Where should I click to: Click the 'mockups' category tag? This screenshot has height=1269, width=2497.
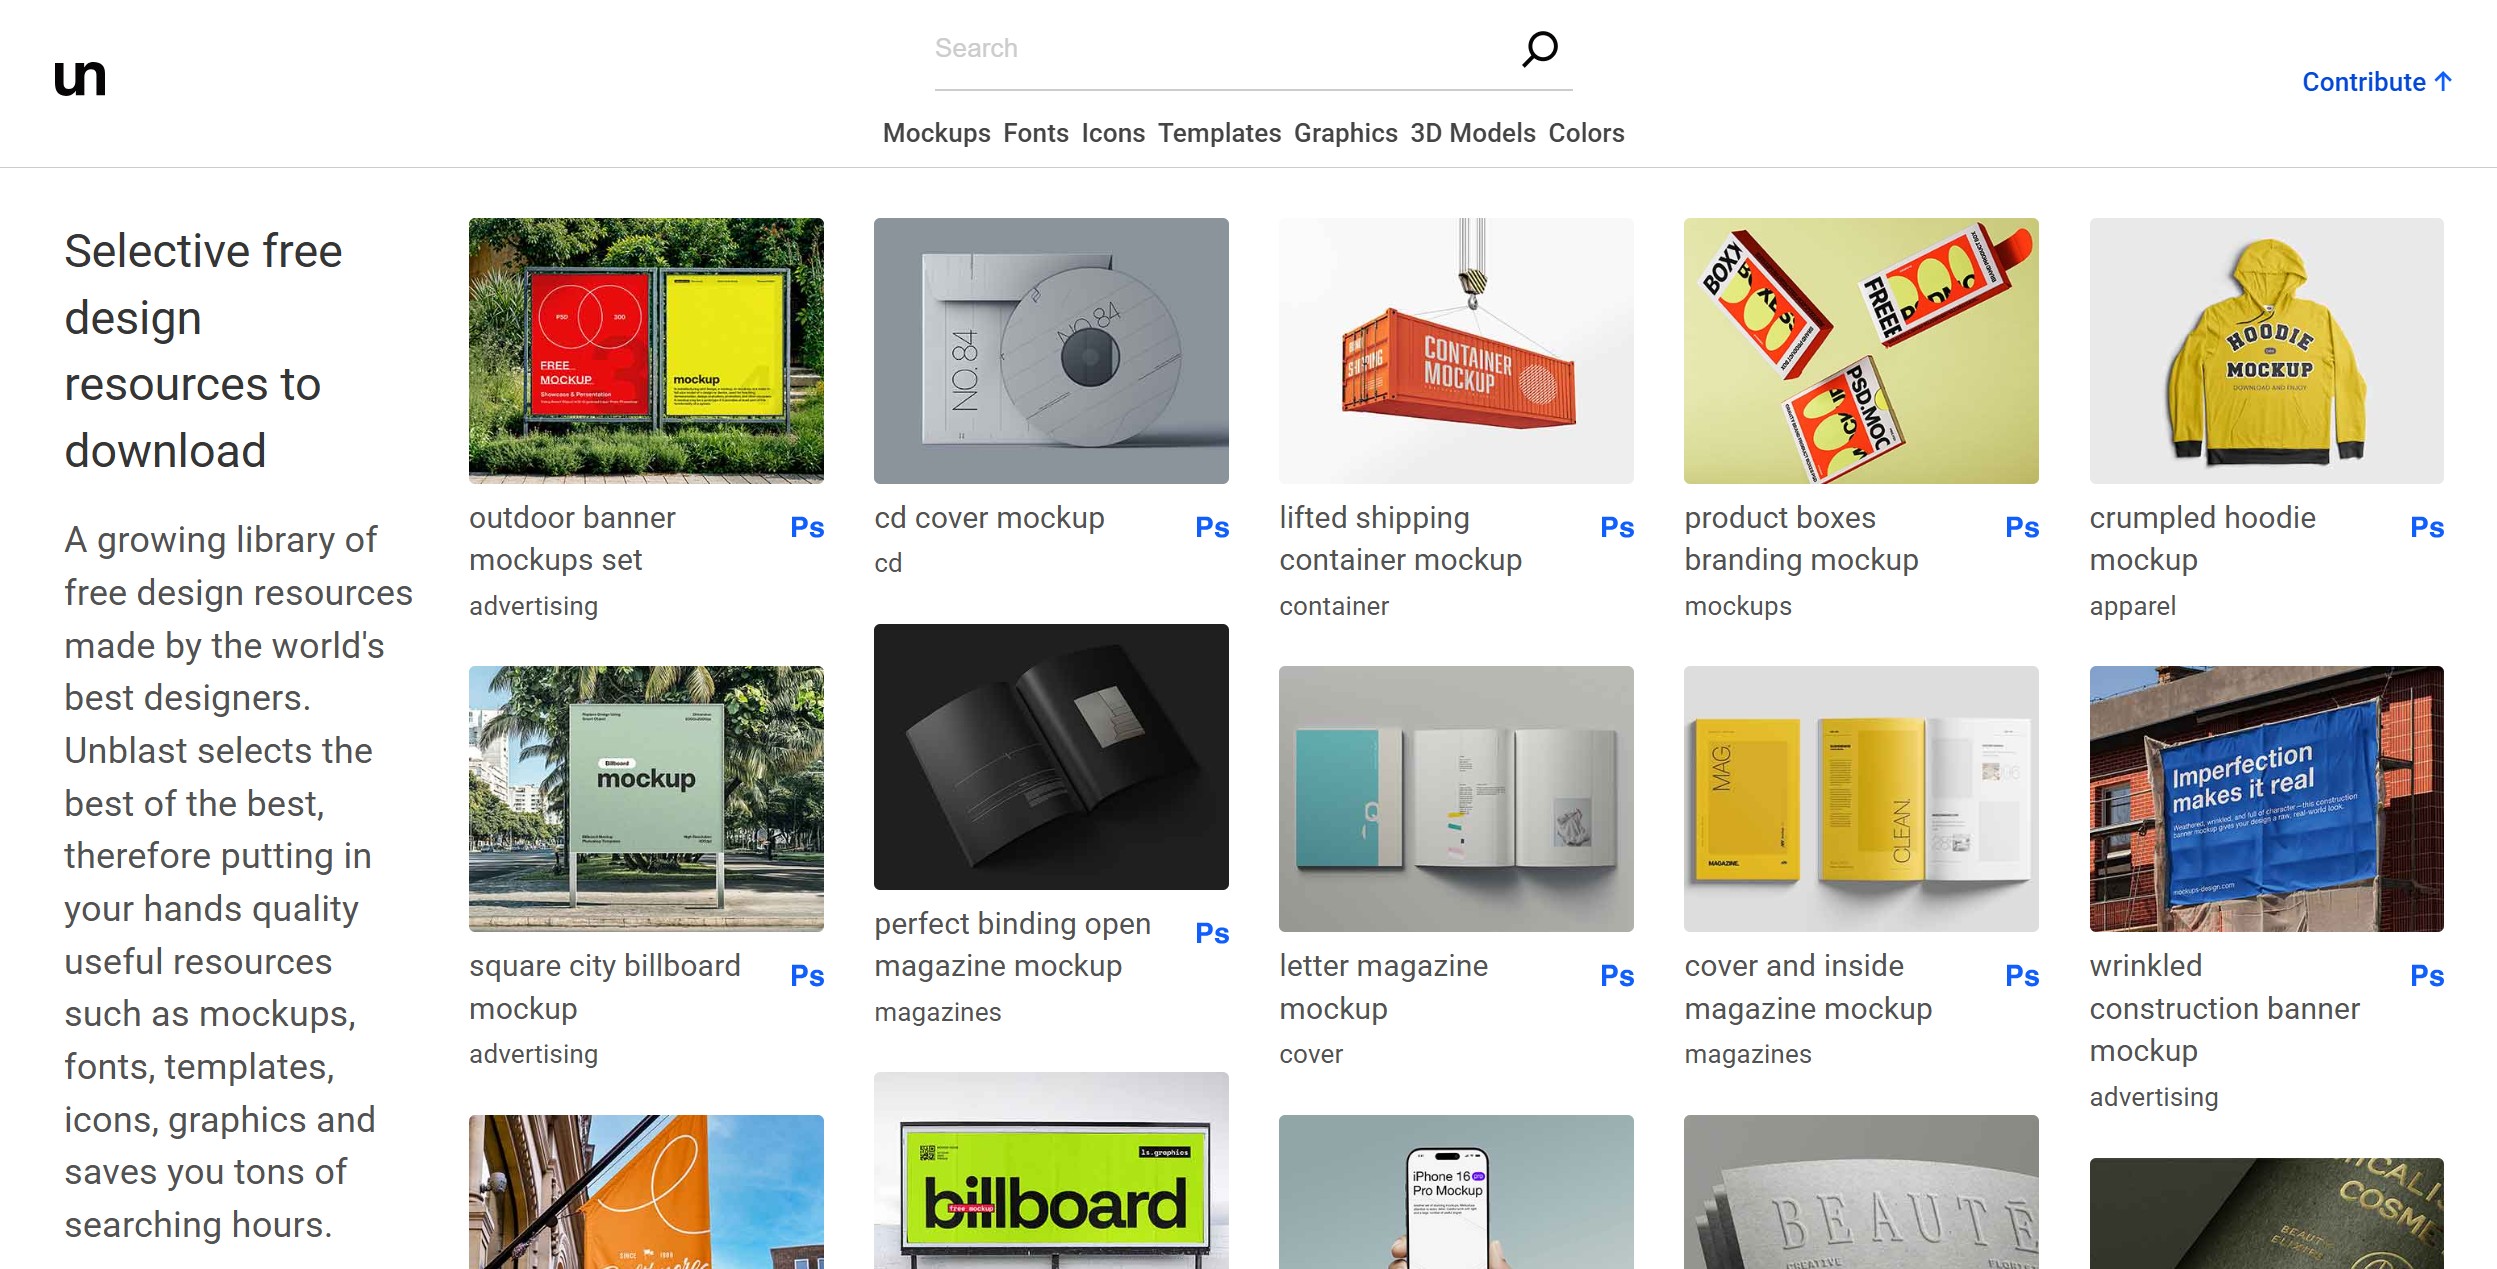[1738, 606]
